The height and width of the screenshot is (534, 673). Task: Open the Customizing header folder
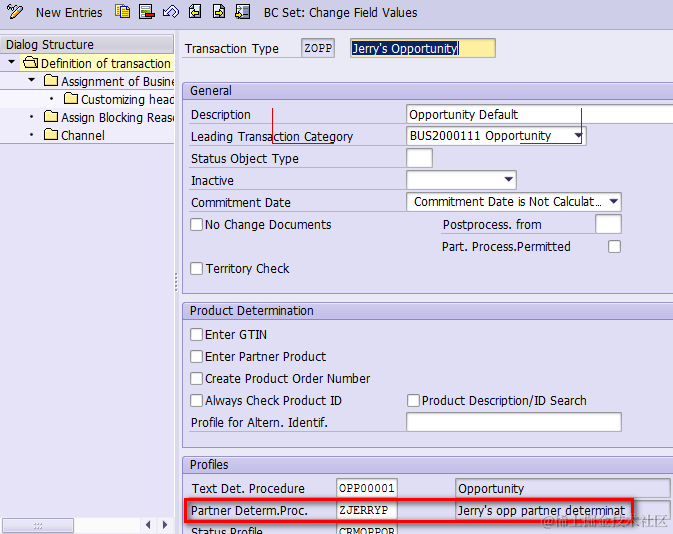coord(127,100)
